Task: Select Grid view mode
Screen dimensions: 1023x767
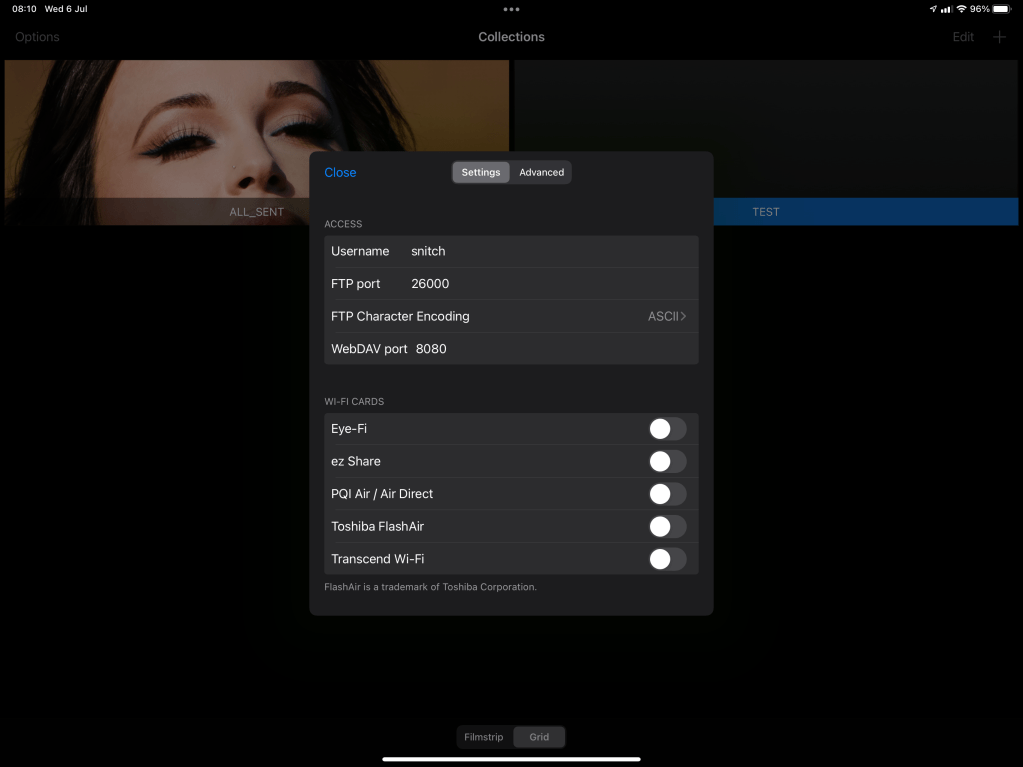Action: click(x=539, y=737)
